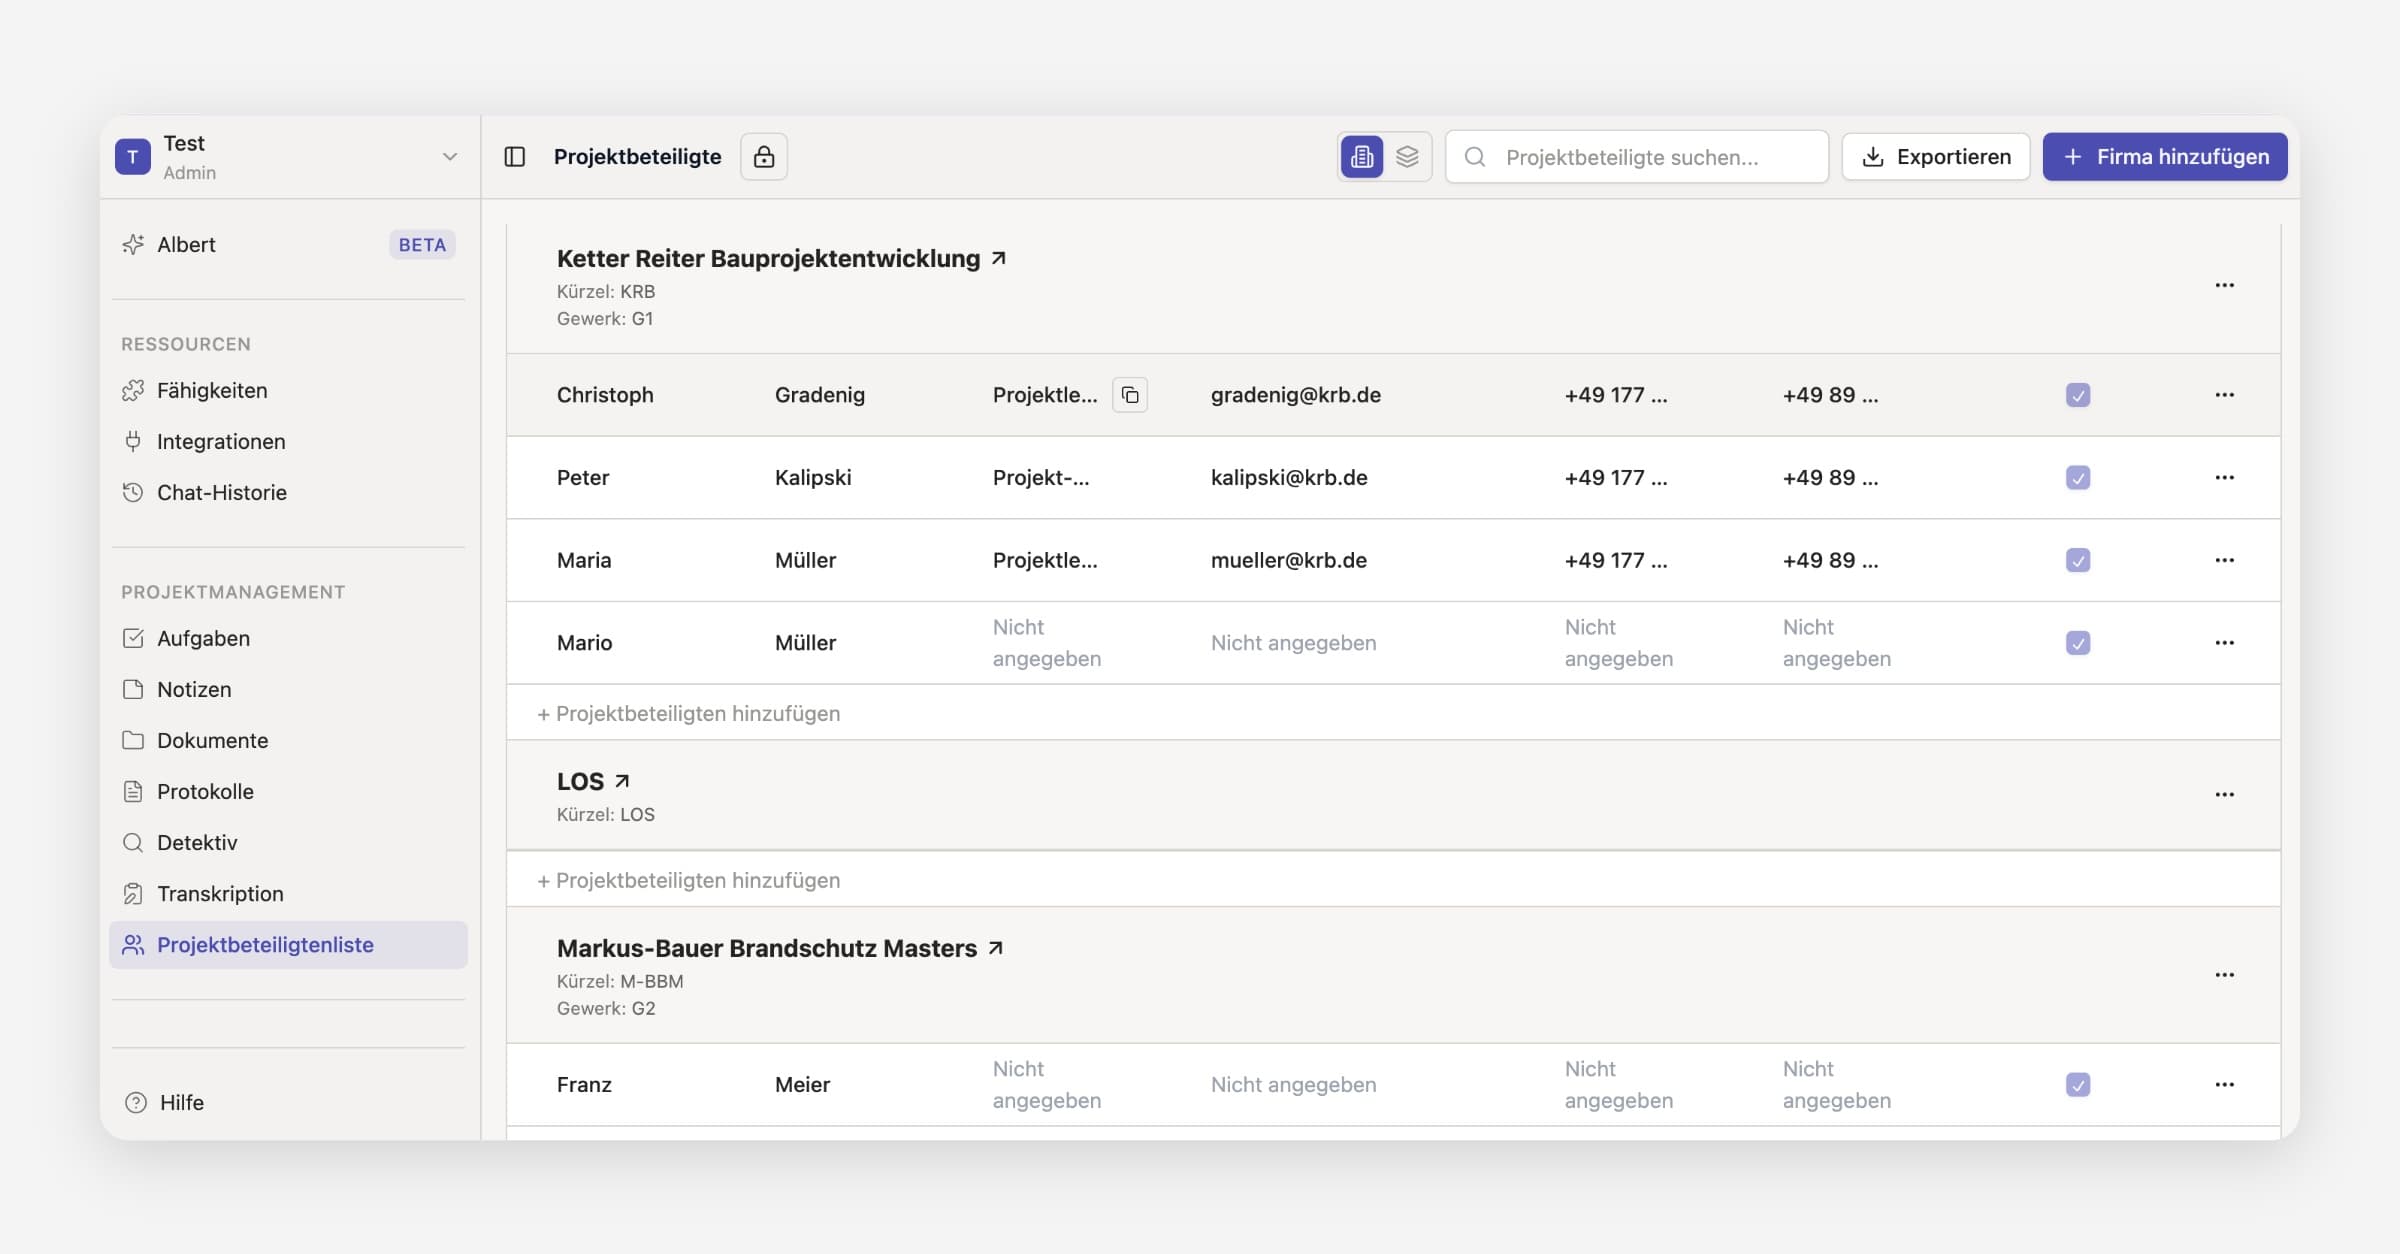Switch to company building view icon
Screen dimensions: 2400x1254
pos(1361,157)
